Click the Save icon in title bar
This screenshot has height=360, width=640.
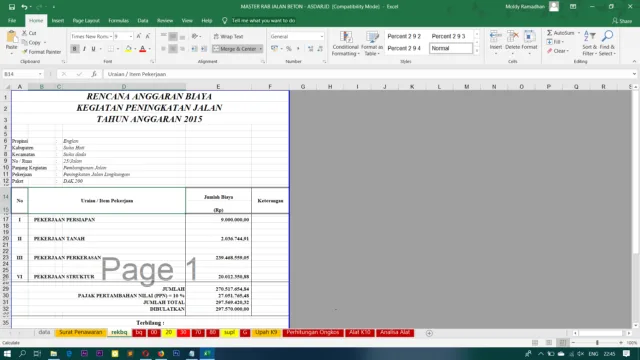pos(12,7)
